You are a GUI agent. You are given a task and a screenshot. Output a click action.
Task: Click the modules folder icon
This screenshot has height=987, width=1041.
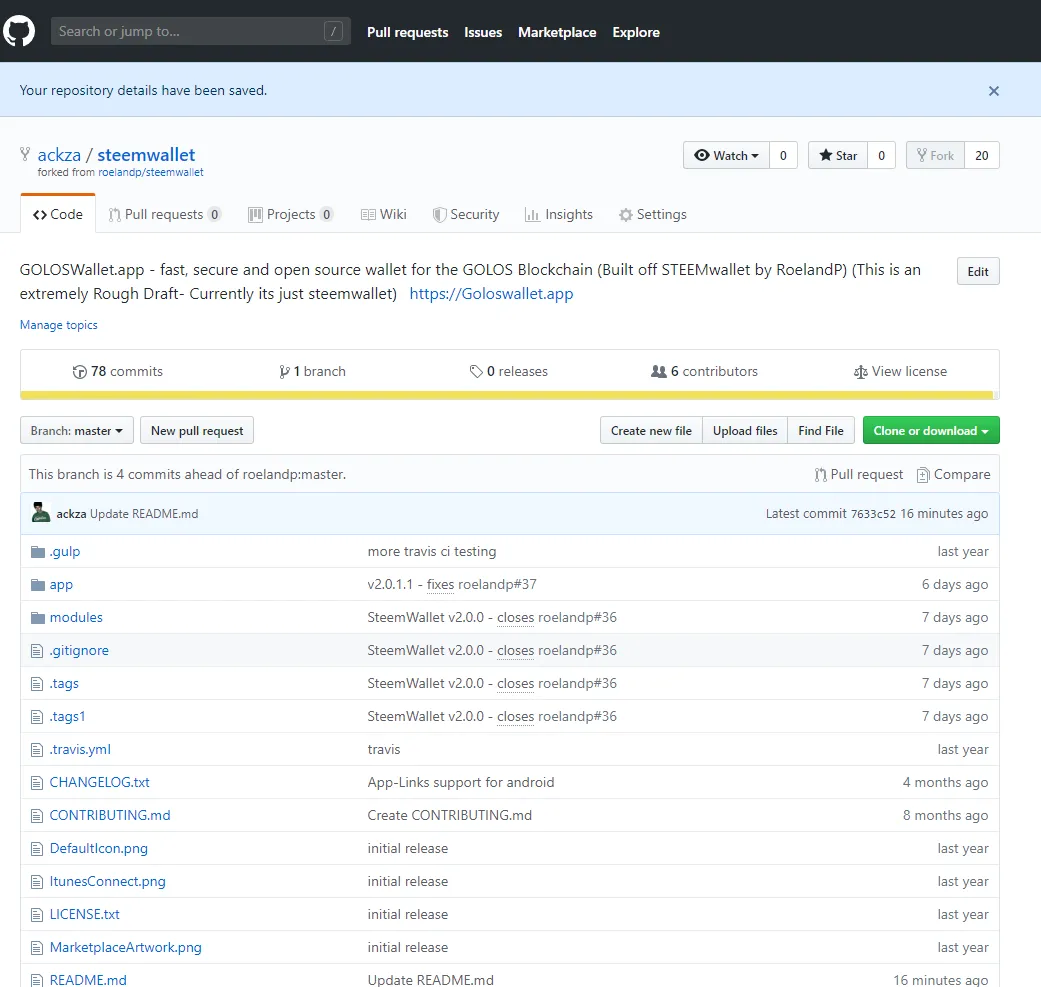(x=38, y=618)
